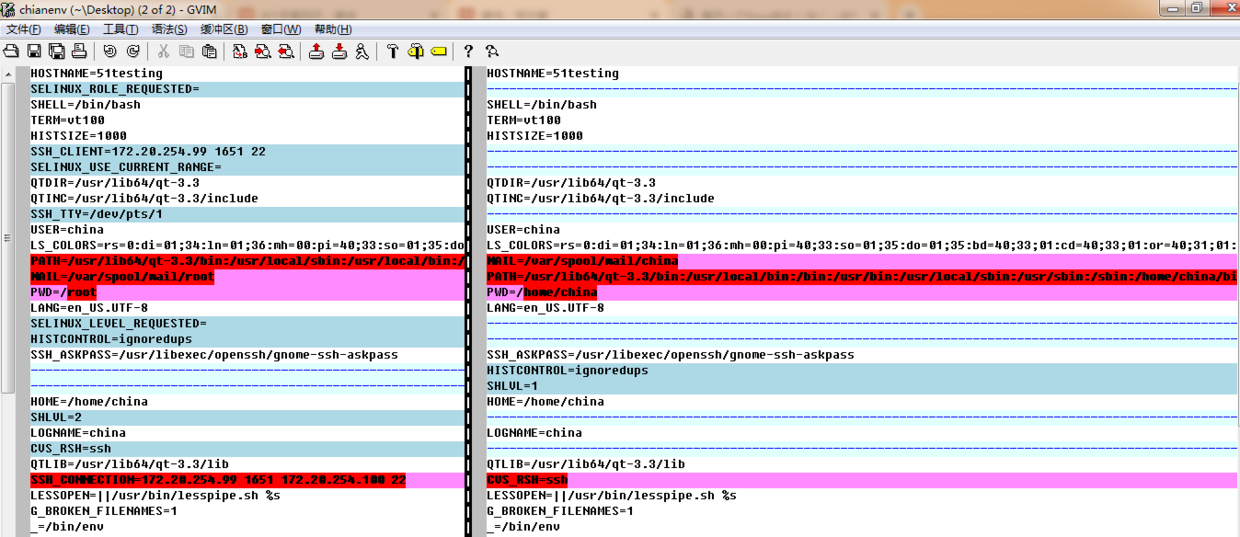Click LS_COLORS= line in right pane

862,245
